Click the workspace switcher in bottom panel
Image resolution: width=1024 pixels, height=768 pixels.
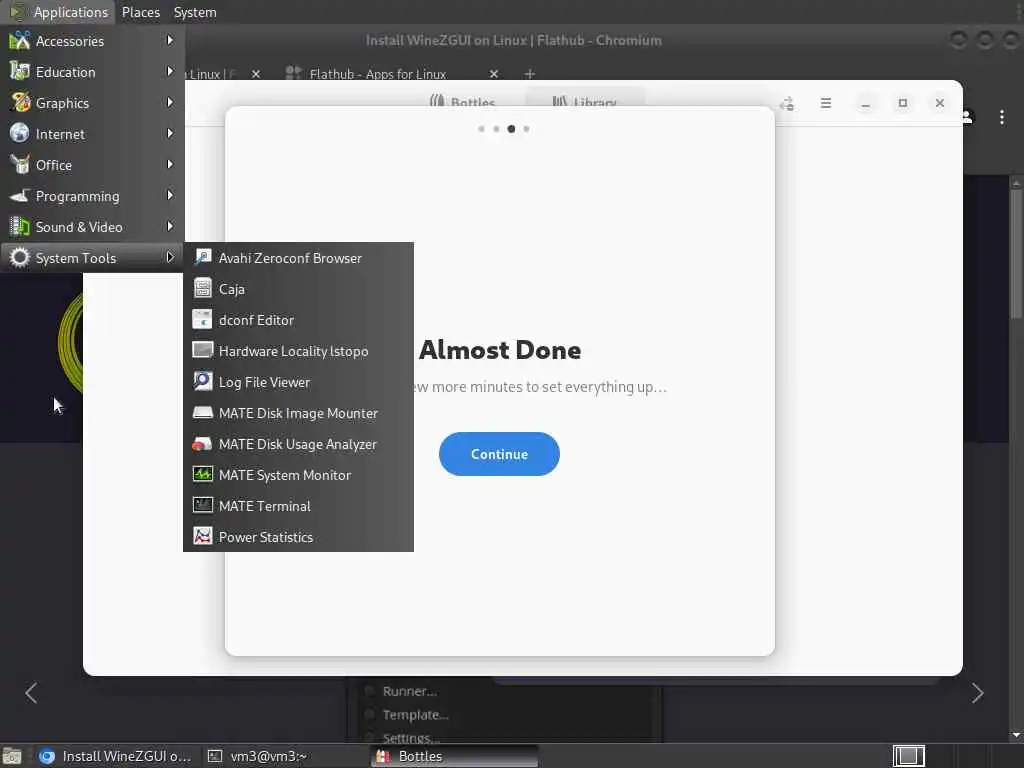pyautogui.click(x=908, y=756)
